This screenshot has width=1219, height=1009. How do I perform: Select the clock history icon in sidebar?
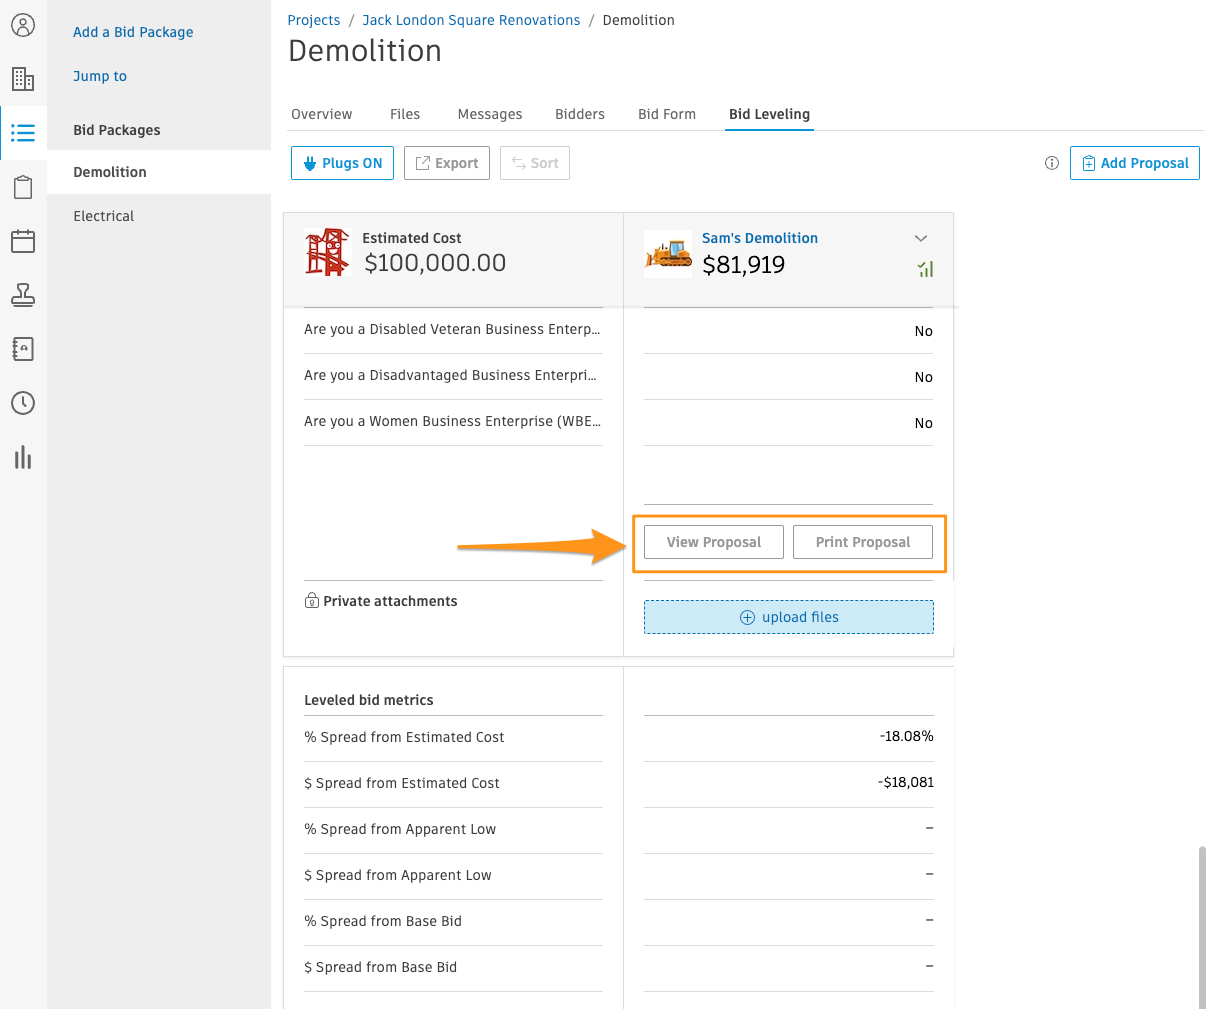23,403
